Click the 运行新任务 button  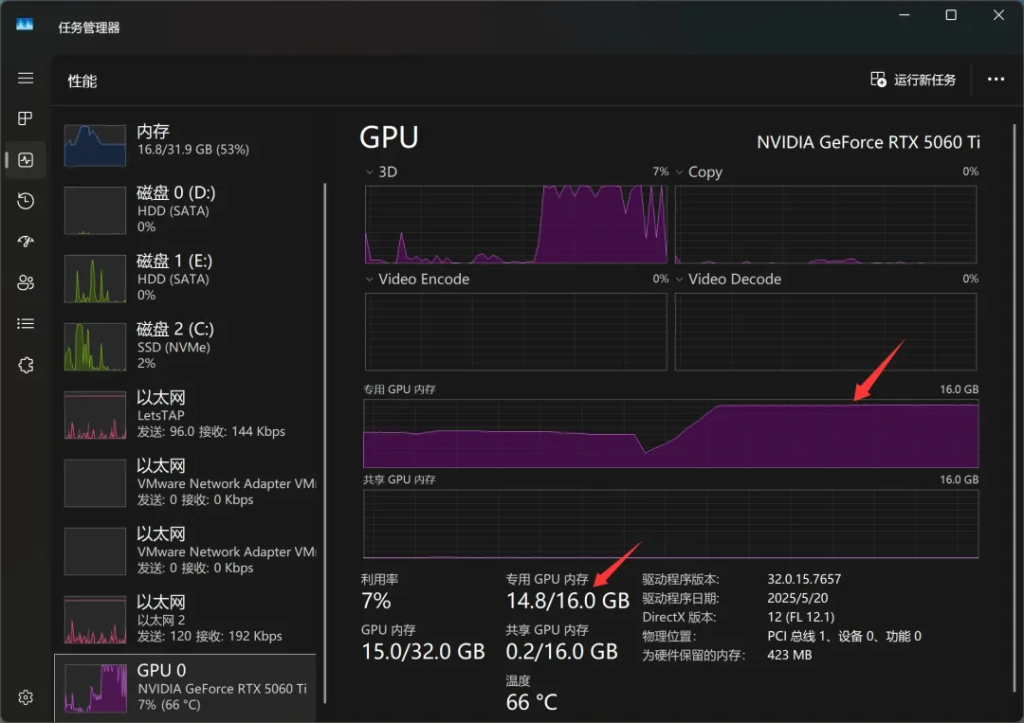[x=913, y=80]
